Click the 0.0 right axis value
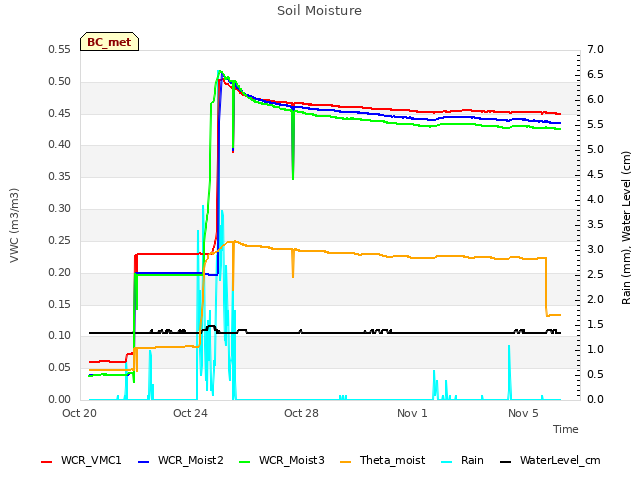 click(x=595, y=399)
